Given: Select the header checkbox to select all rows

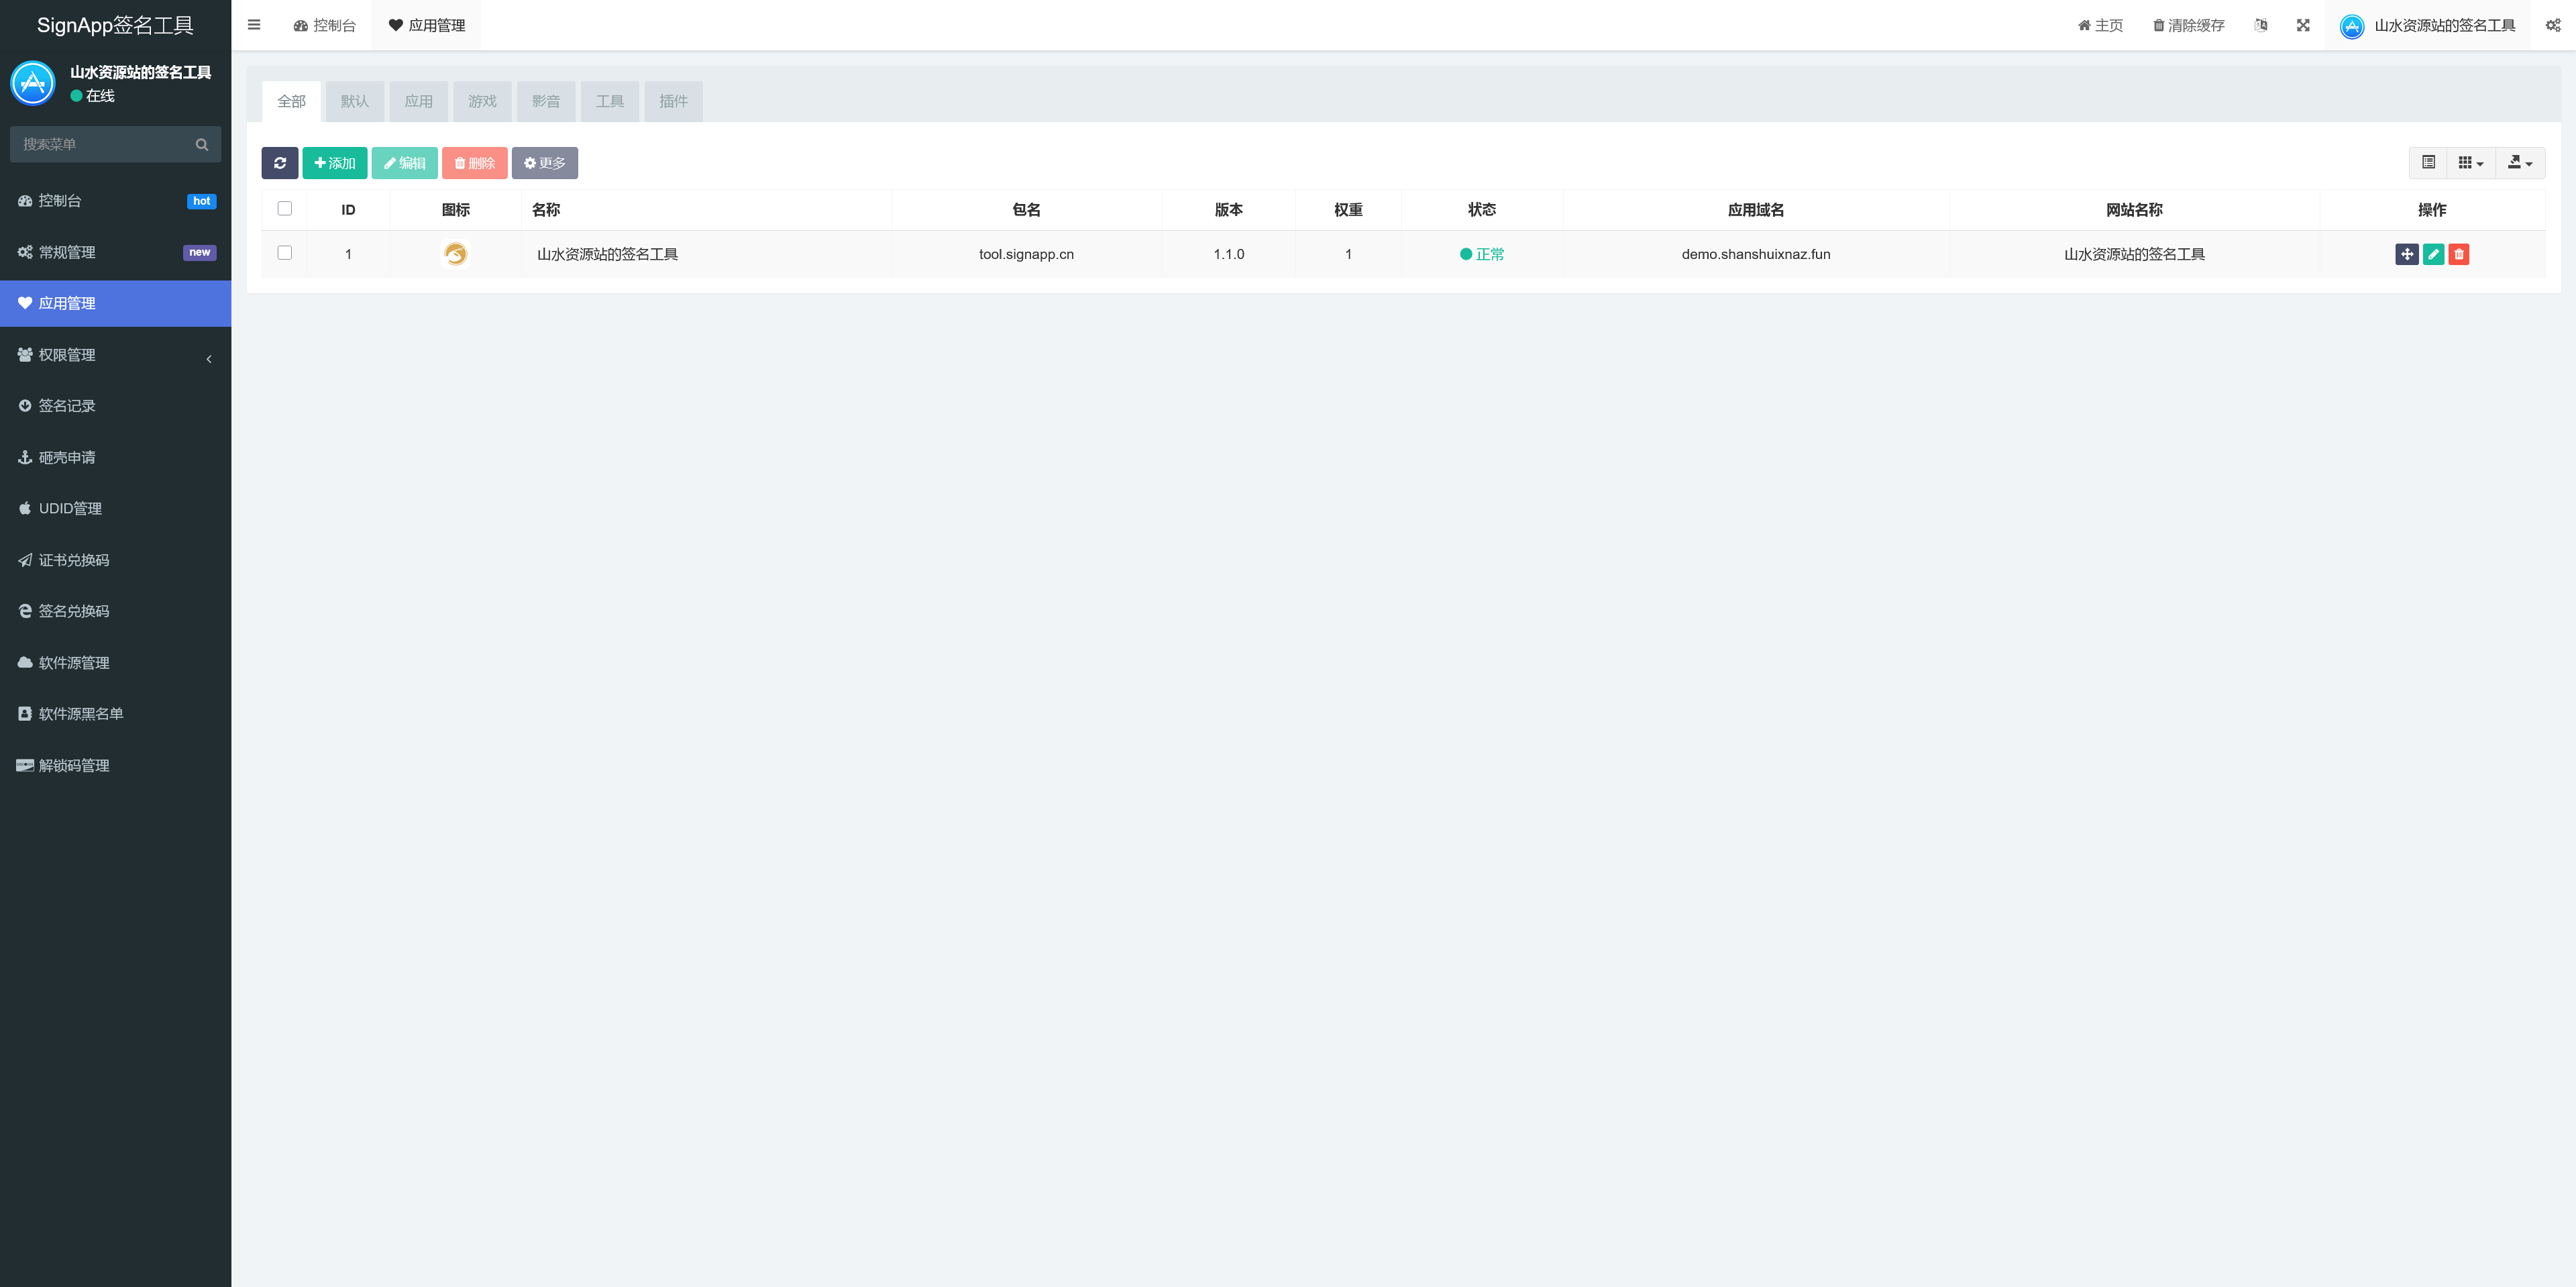Looking at the screenshot, I should (285, 208).
